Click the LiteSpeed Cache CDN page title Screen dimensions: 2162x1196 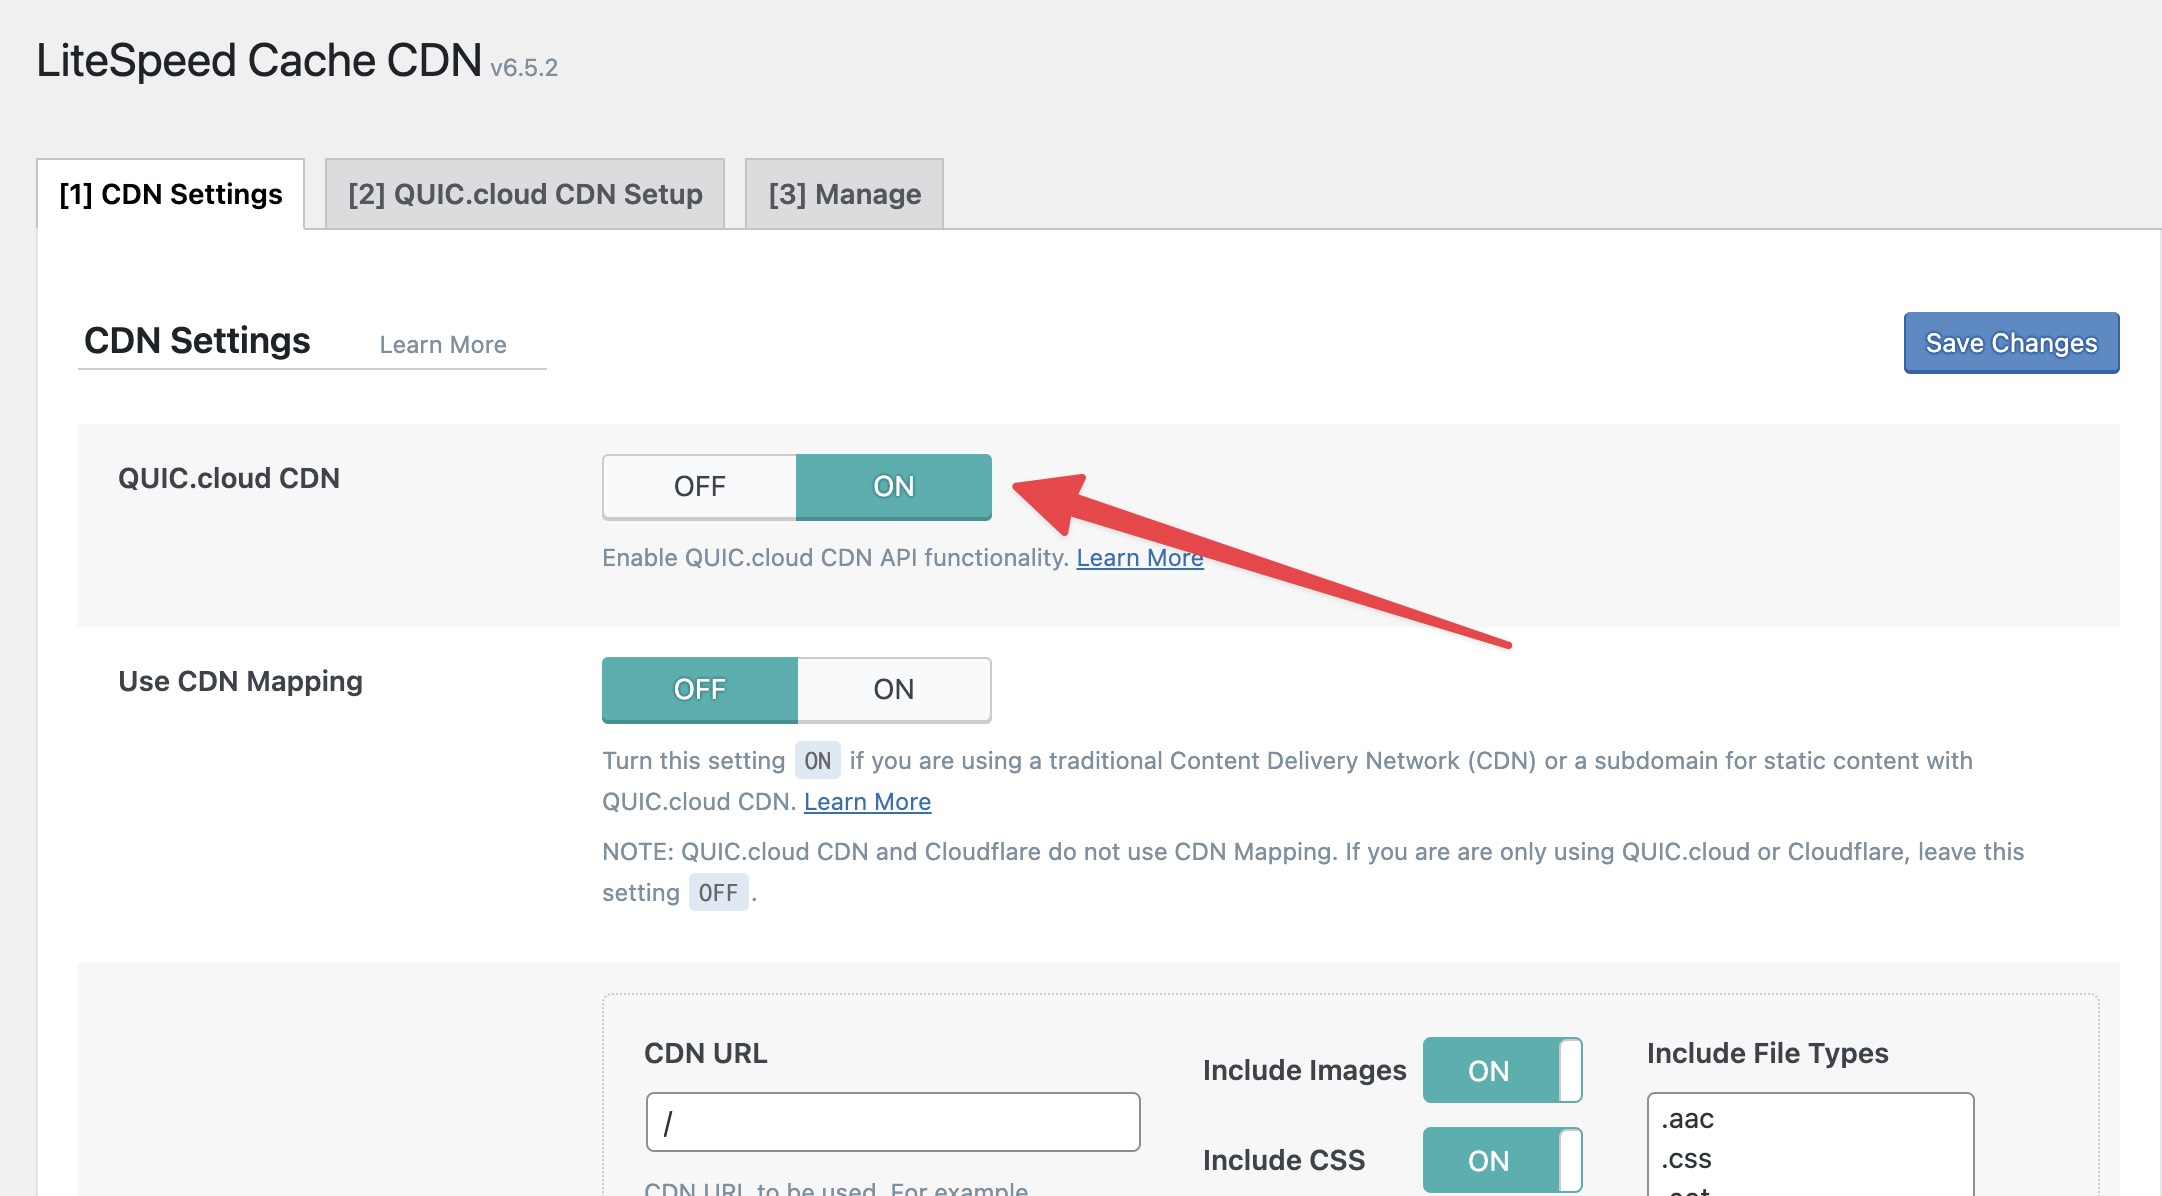pyautogui.click(x=259, y=61)
